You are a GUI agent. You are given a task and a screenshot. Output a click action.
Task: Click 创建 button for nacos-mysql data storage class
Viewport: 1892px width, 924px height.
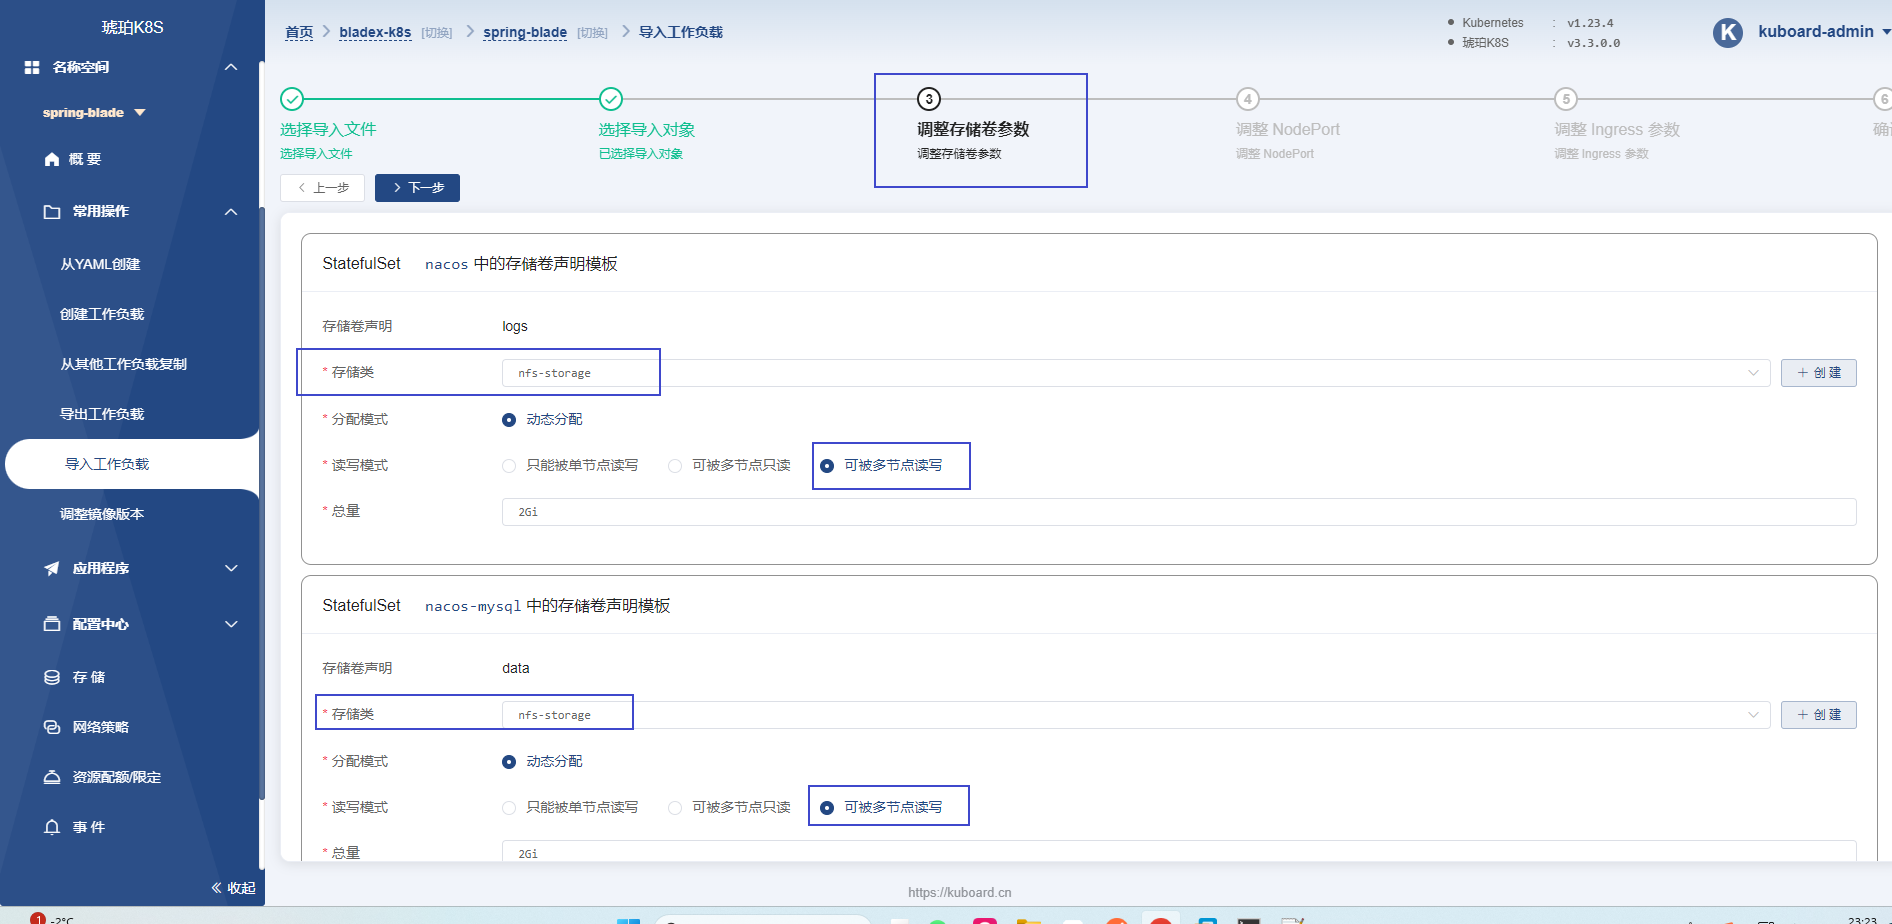click(x=1818, y=715)
